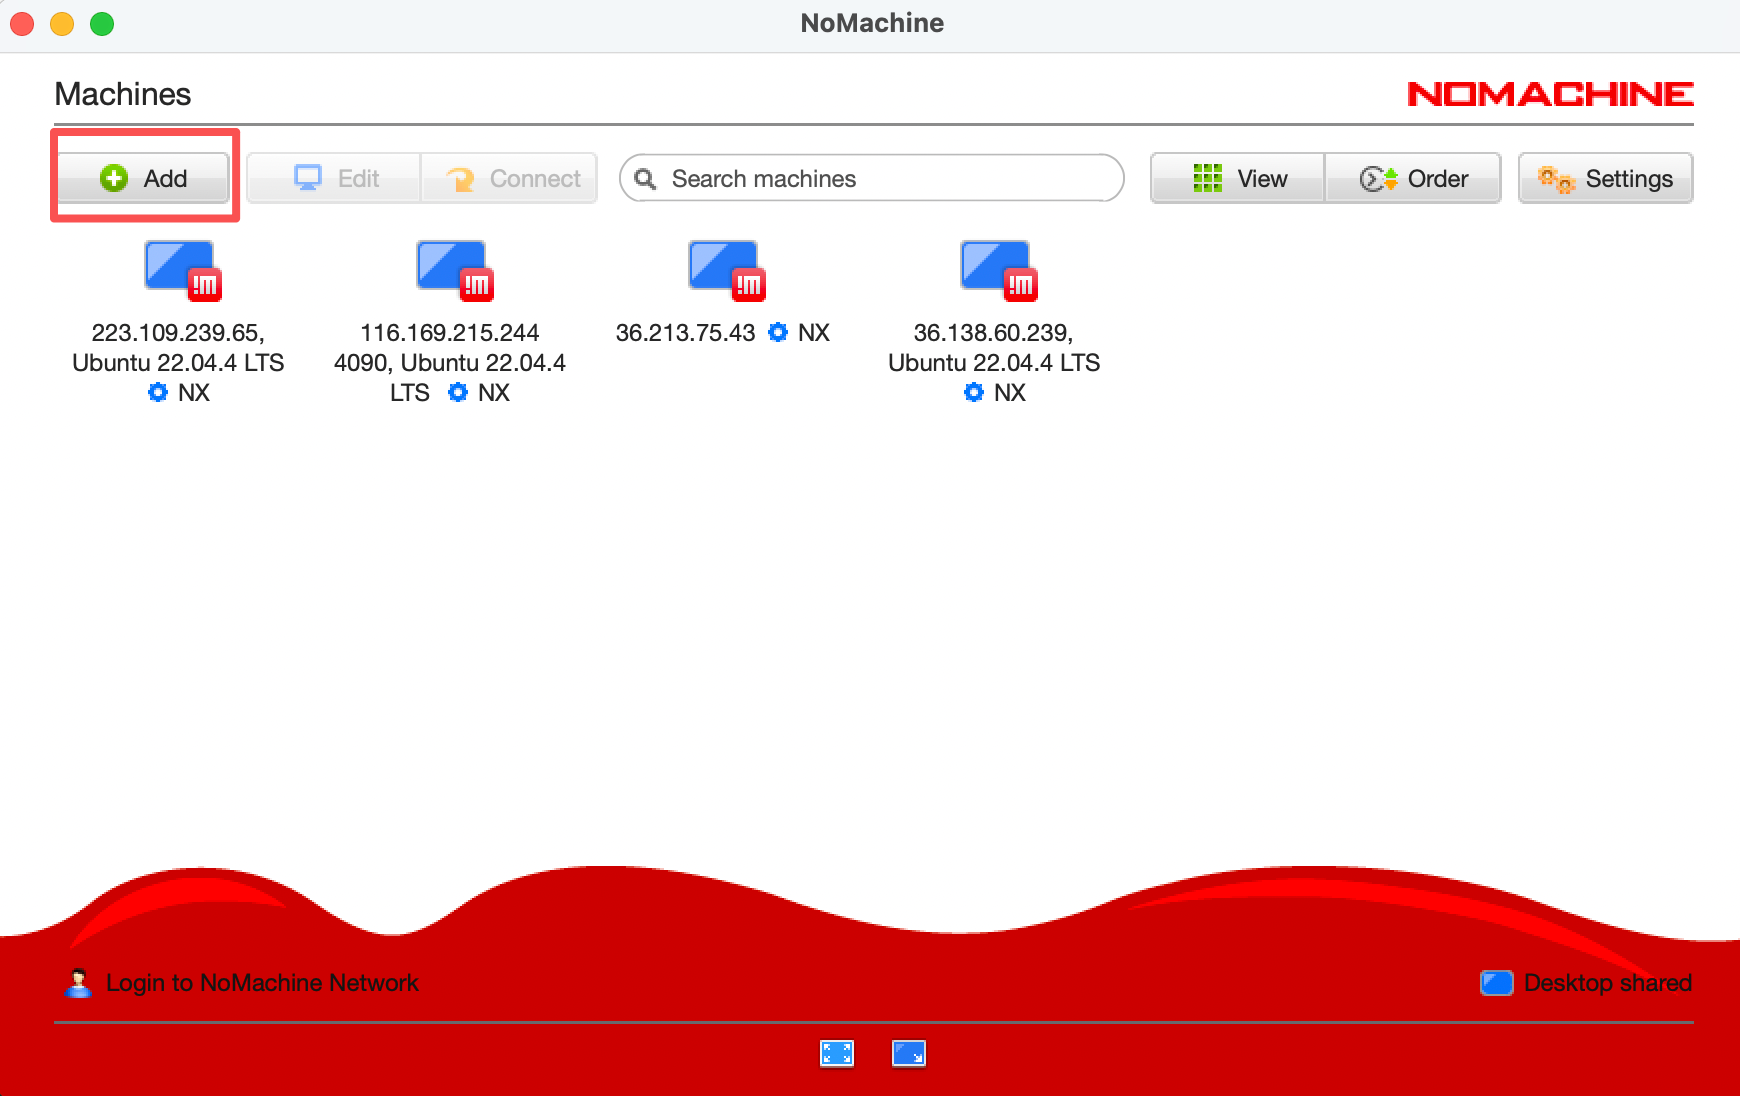
Task: Click the Edit button in toolbar
Action: 335,178
